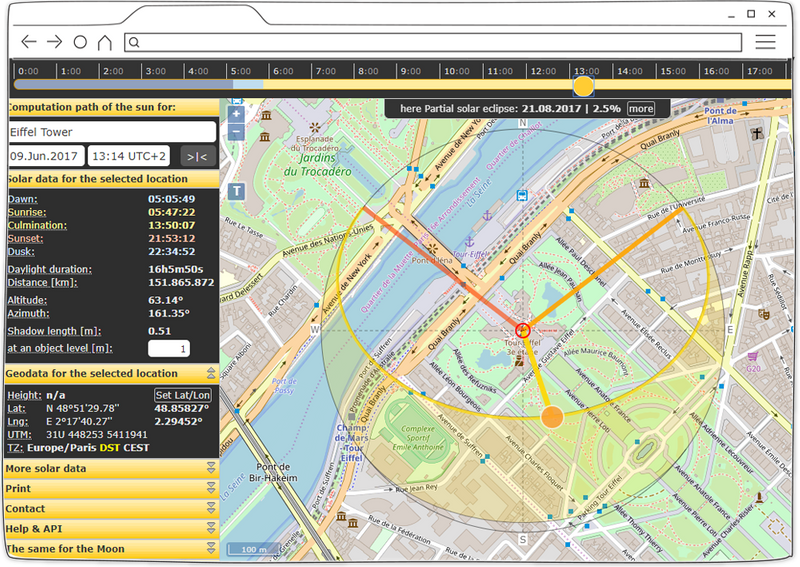
Task: Click the date field 09.Jun.2017
Action: [x=46, y=156]
